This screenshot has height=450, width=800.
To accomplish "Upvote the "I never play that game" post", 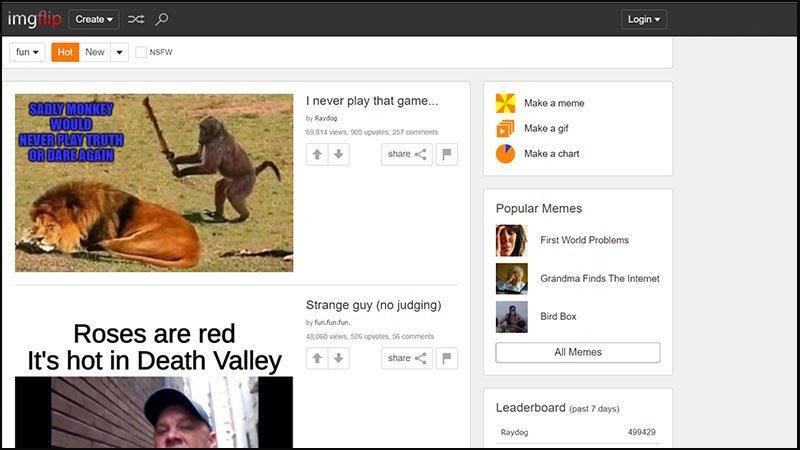I will pos(317,154).
